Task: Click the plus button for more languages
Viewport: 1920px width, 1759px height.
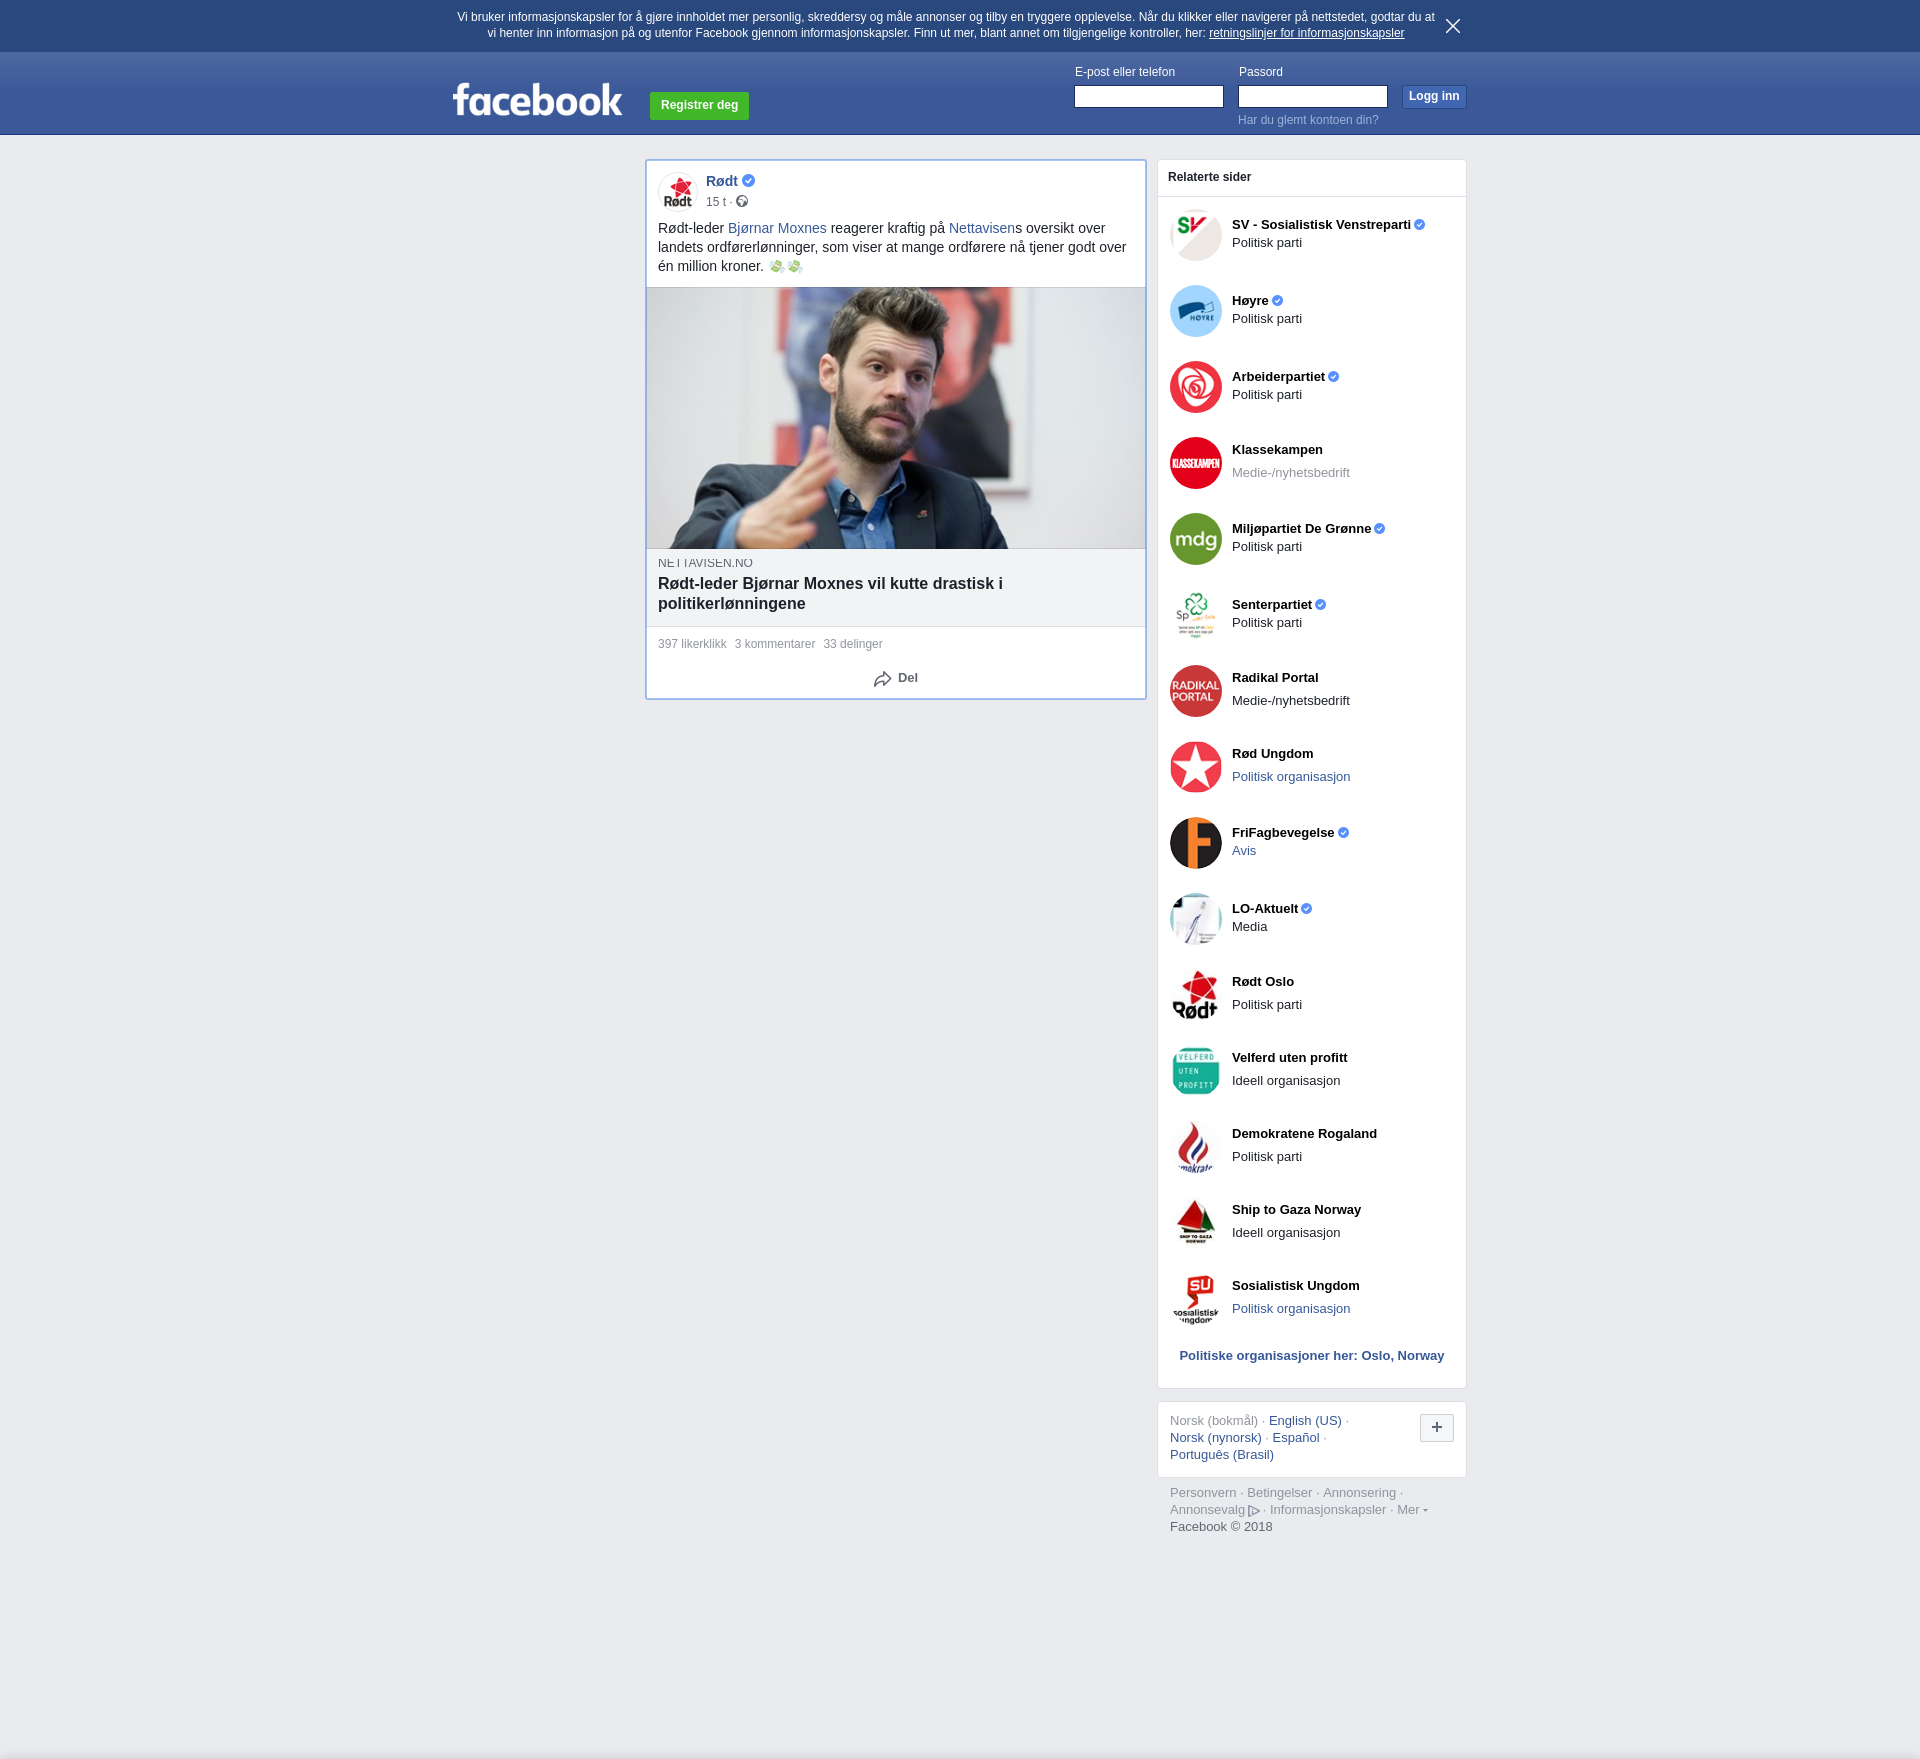Action: coord(1437,1428)
